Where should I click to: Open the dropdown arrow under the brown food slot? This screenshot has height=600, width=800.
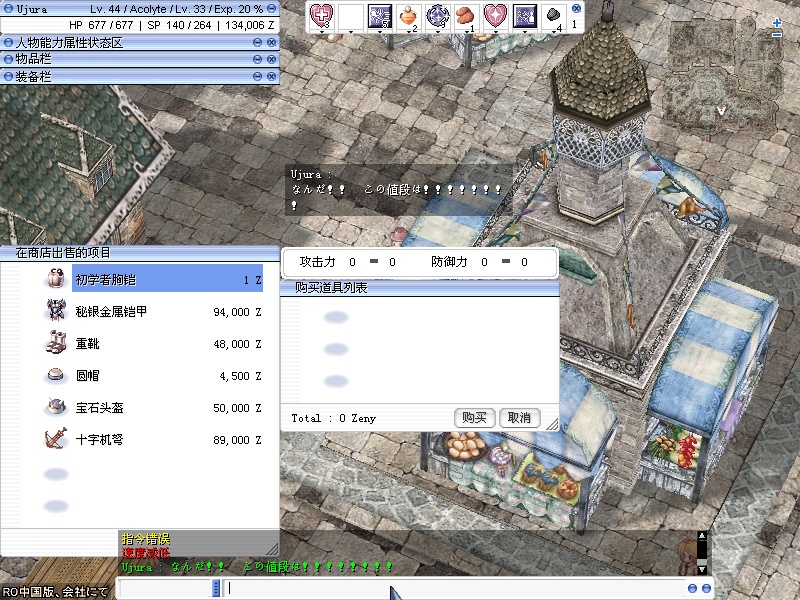(x=467, y=32)
